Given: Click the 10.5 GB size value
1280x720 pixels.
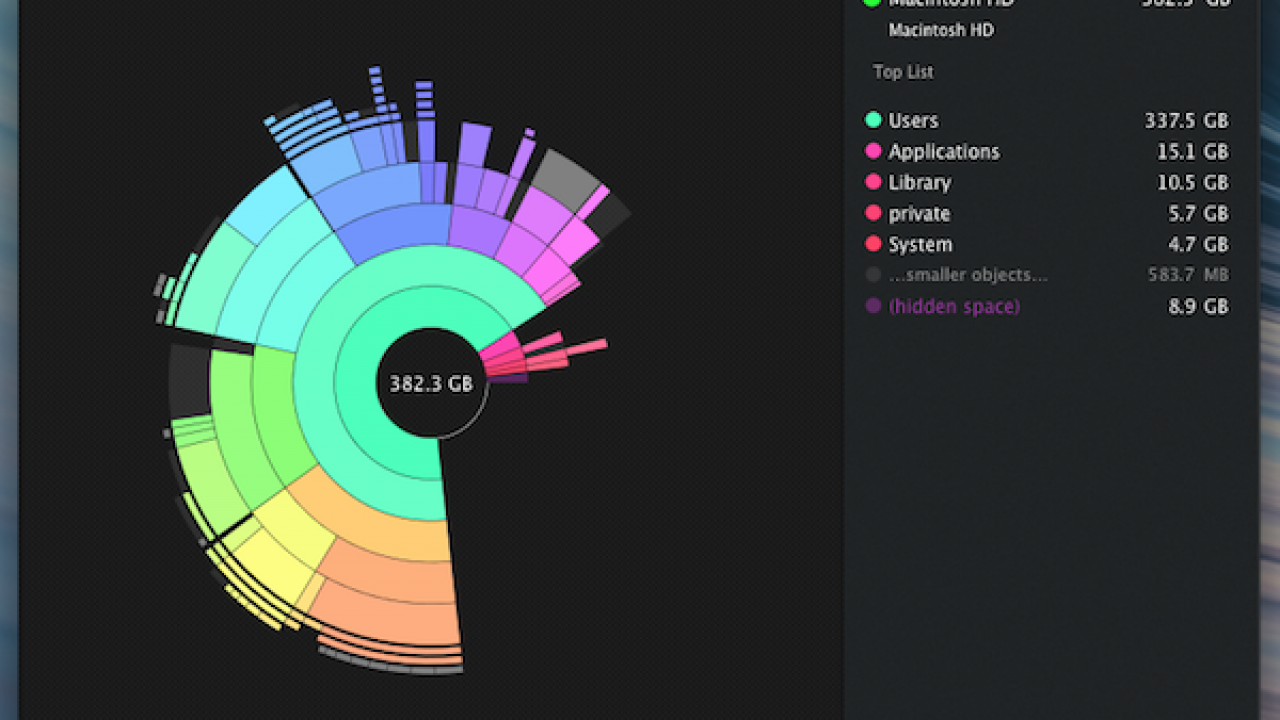Looking at the screenshot, I should click(1192, 183).
